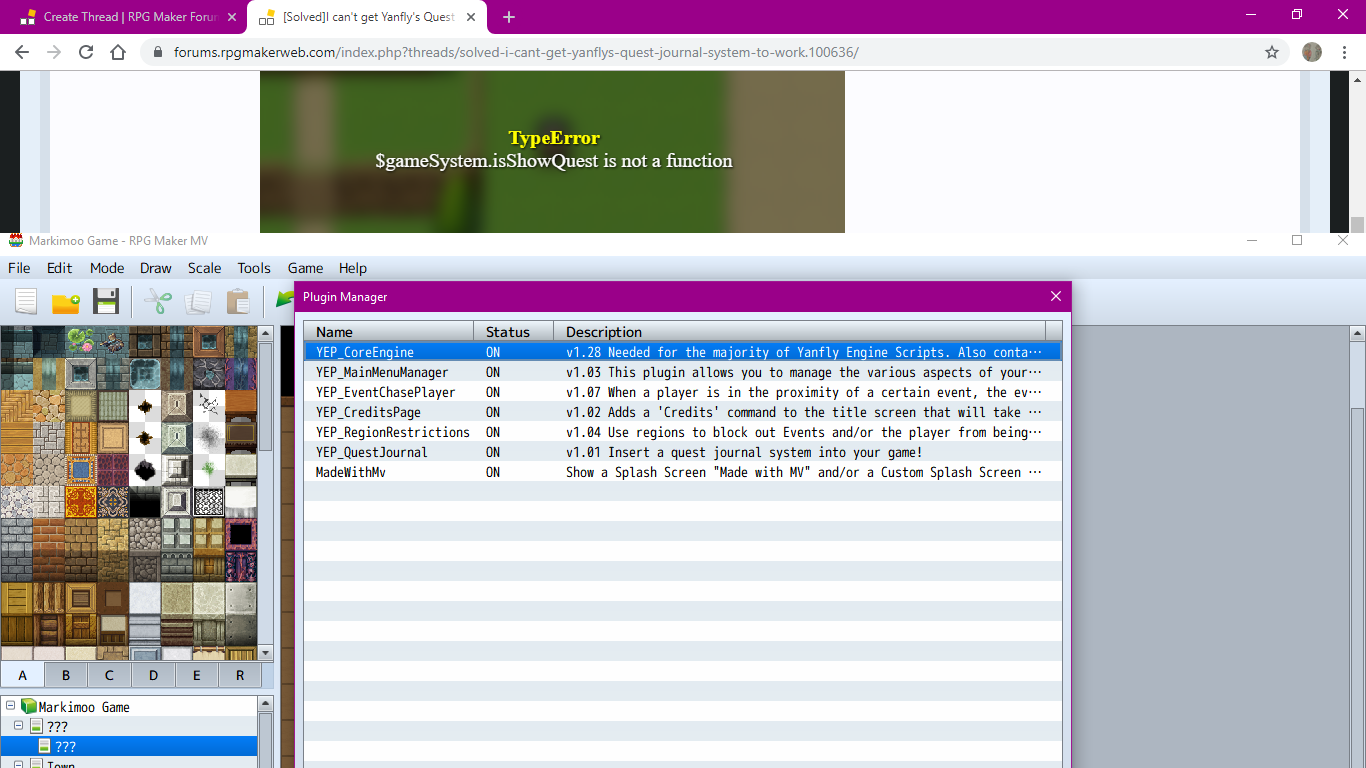Click the green cube icon beside Markimoo Game
Viewport: 1366px width, 768px height.
point(28,706)
